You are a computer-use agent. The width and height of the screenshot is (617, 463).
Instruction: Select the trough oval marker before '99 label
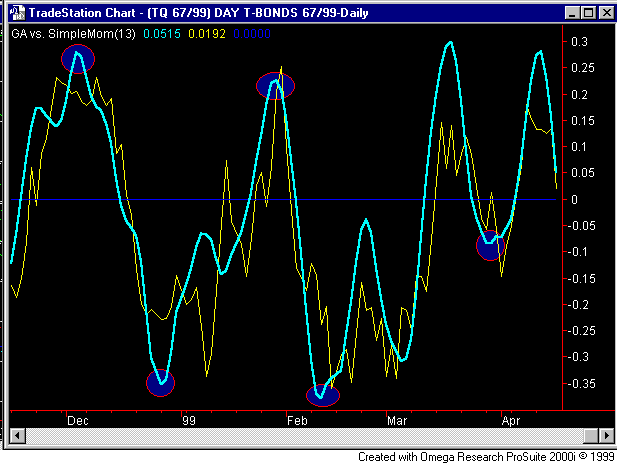(160, 381)
